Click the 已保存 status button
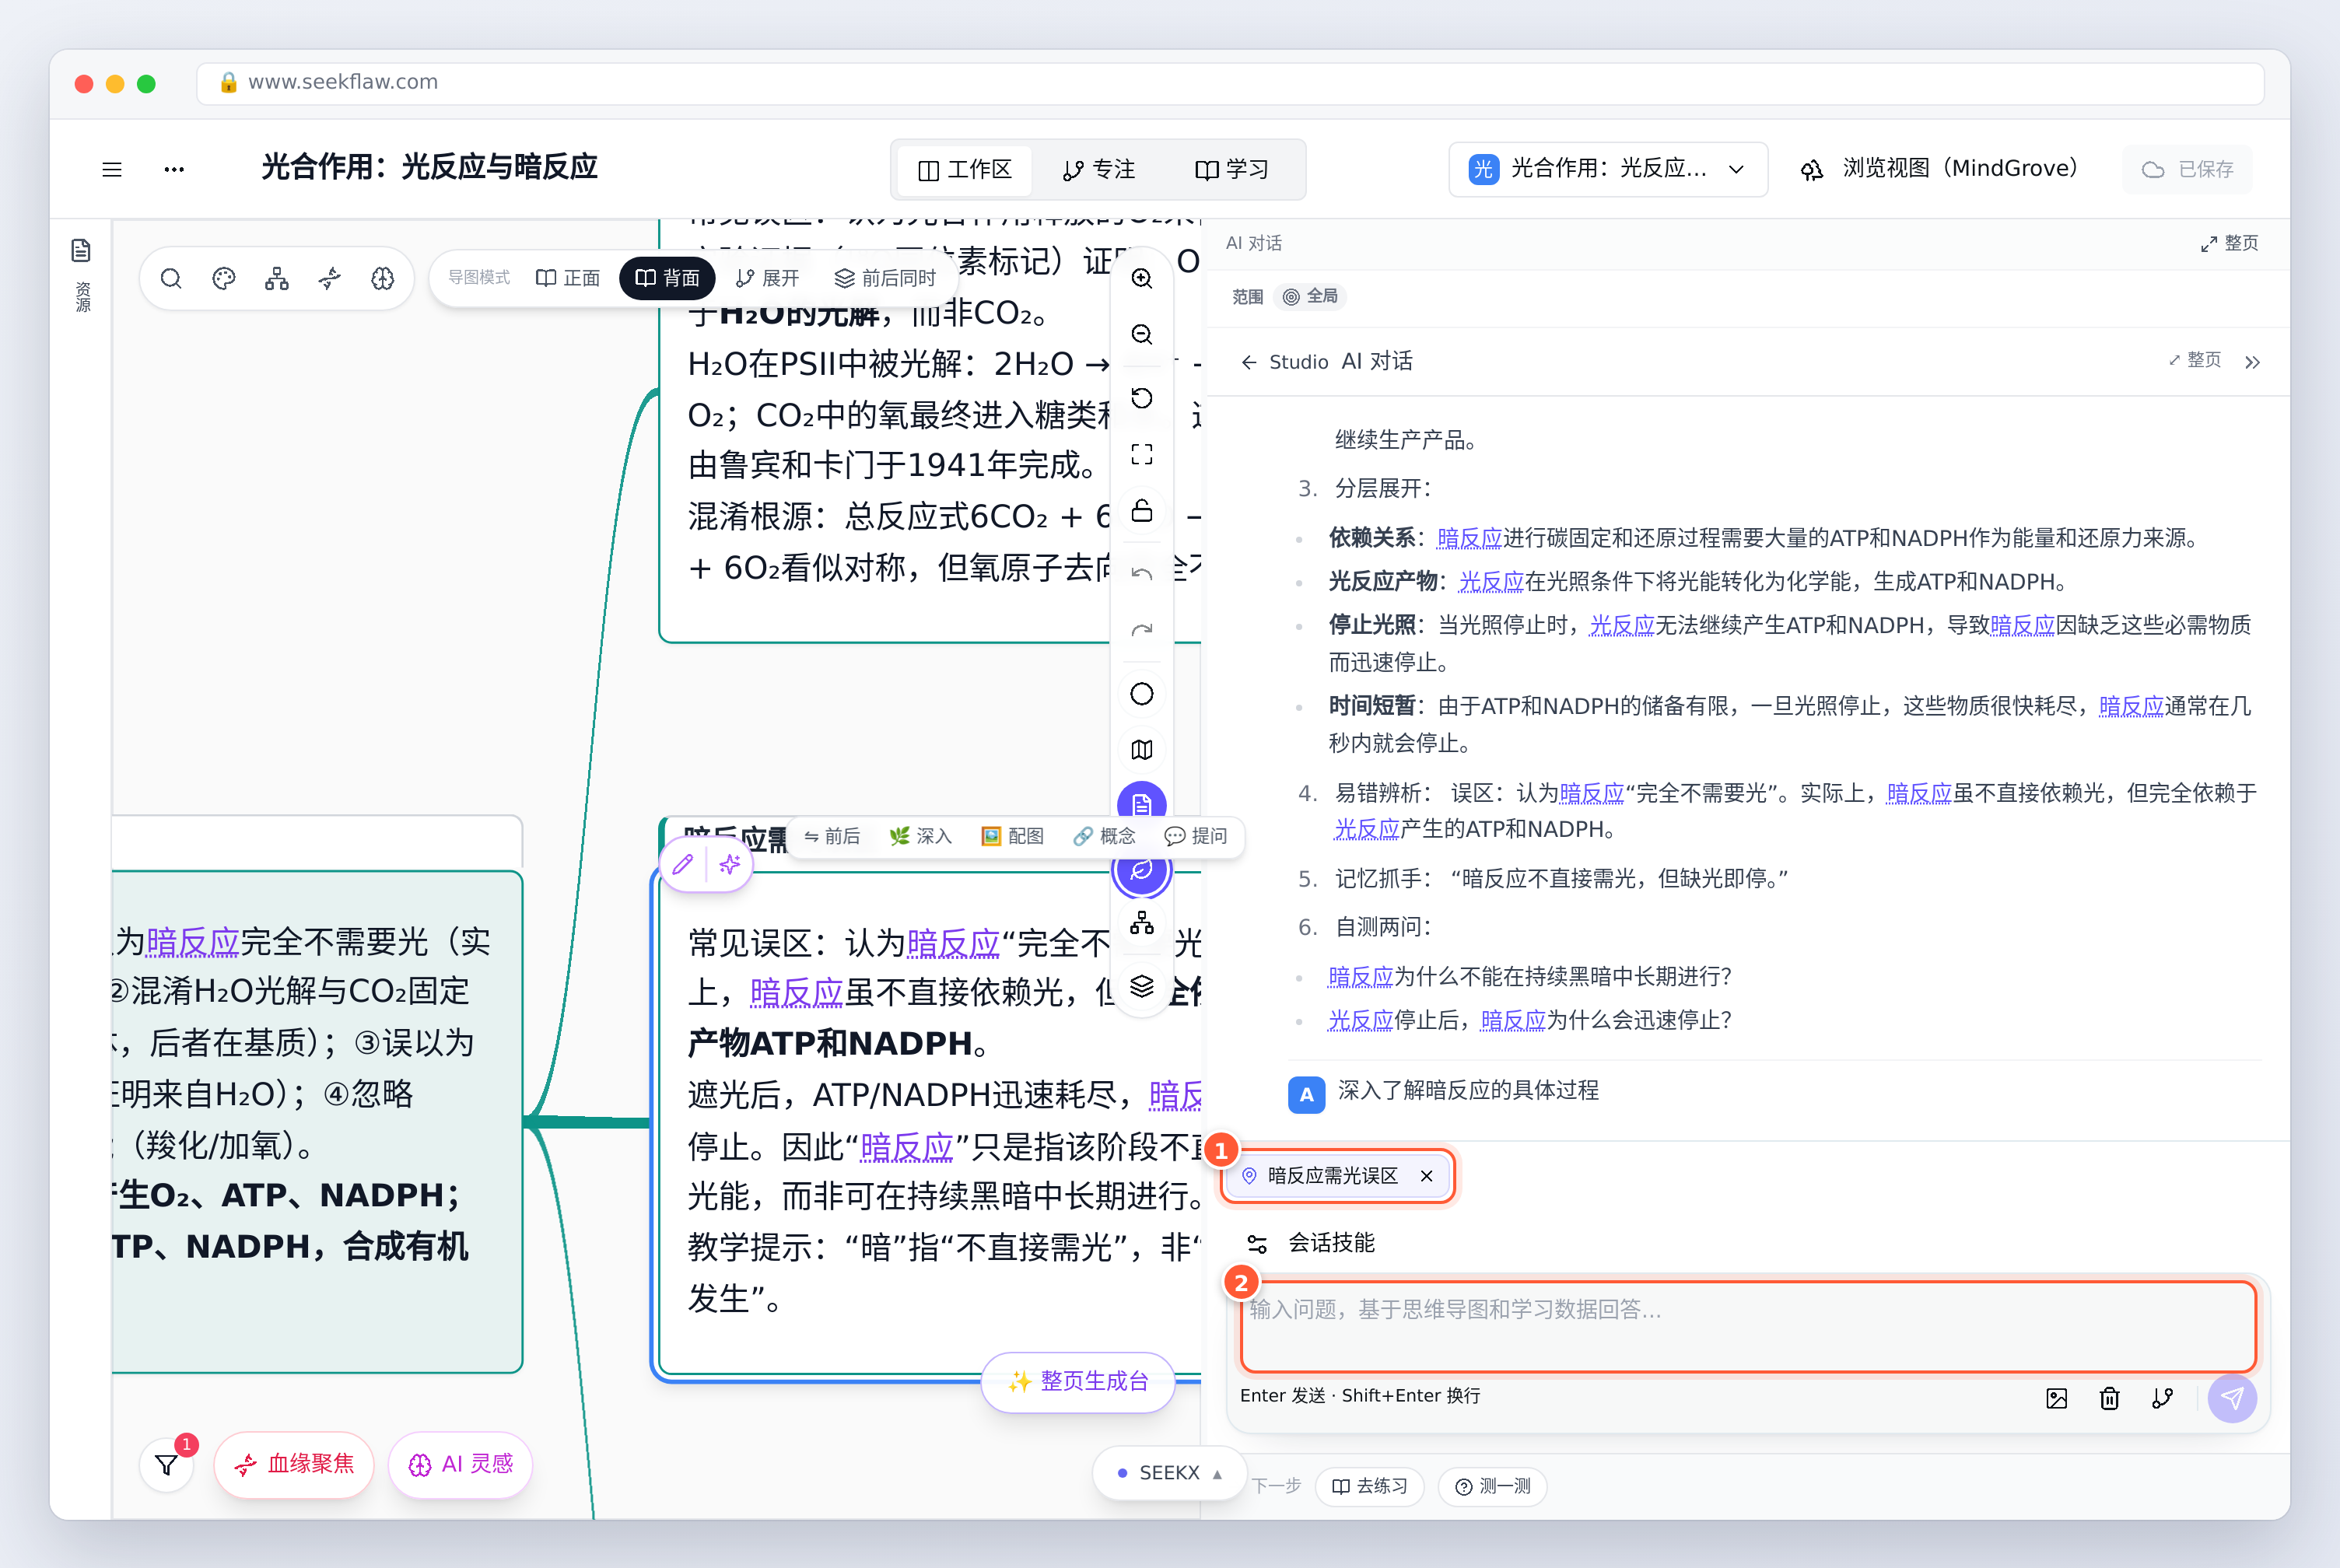Viewport: 2340px width, 1568px height. pyautogui.click(x=2187, y=169)
